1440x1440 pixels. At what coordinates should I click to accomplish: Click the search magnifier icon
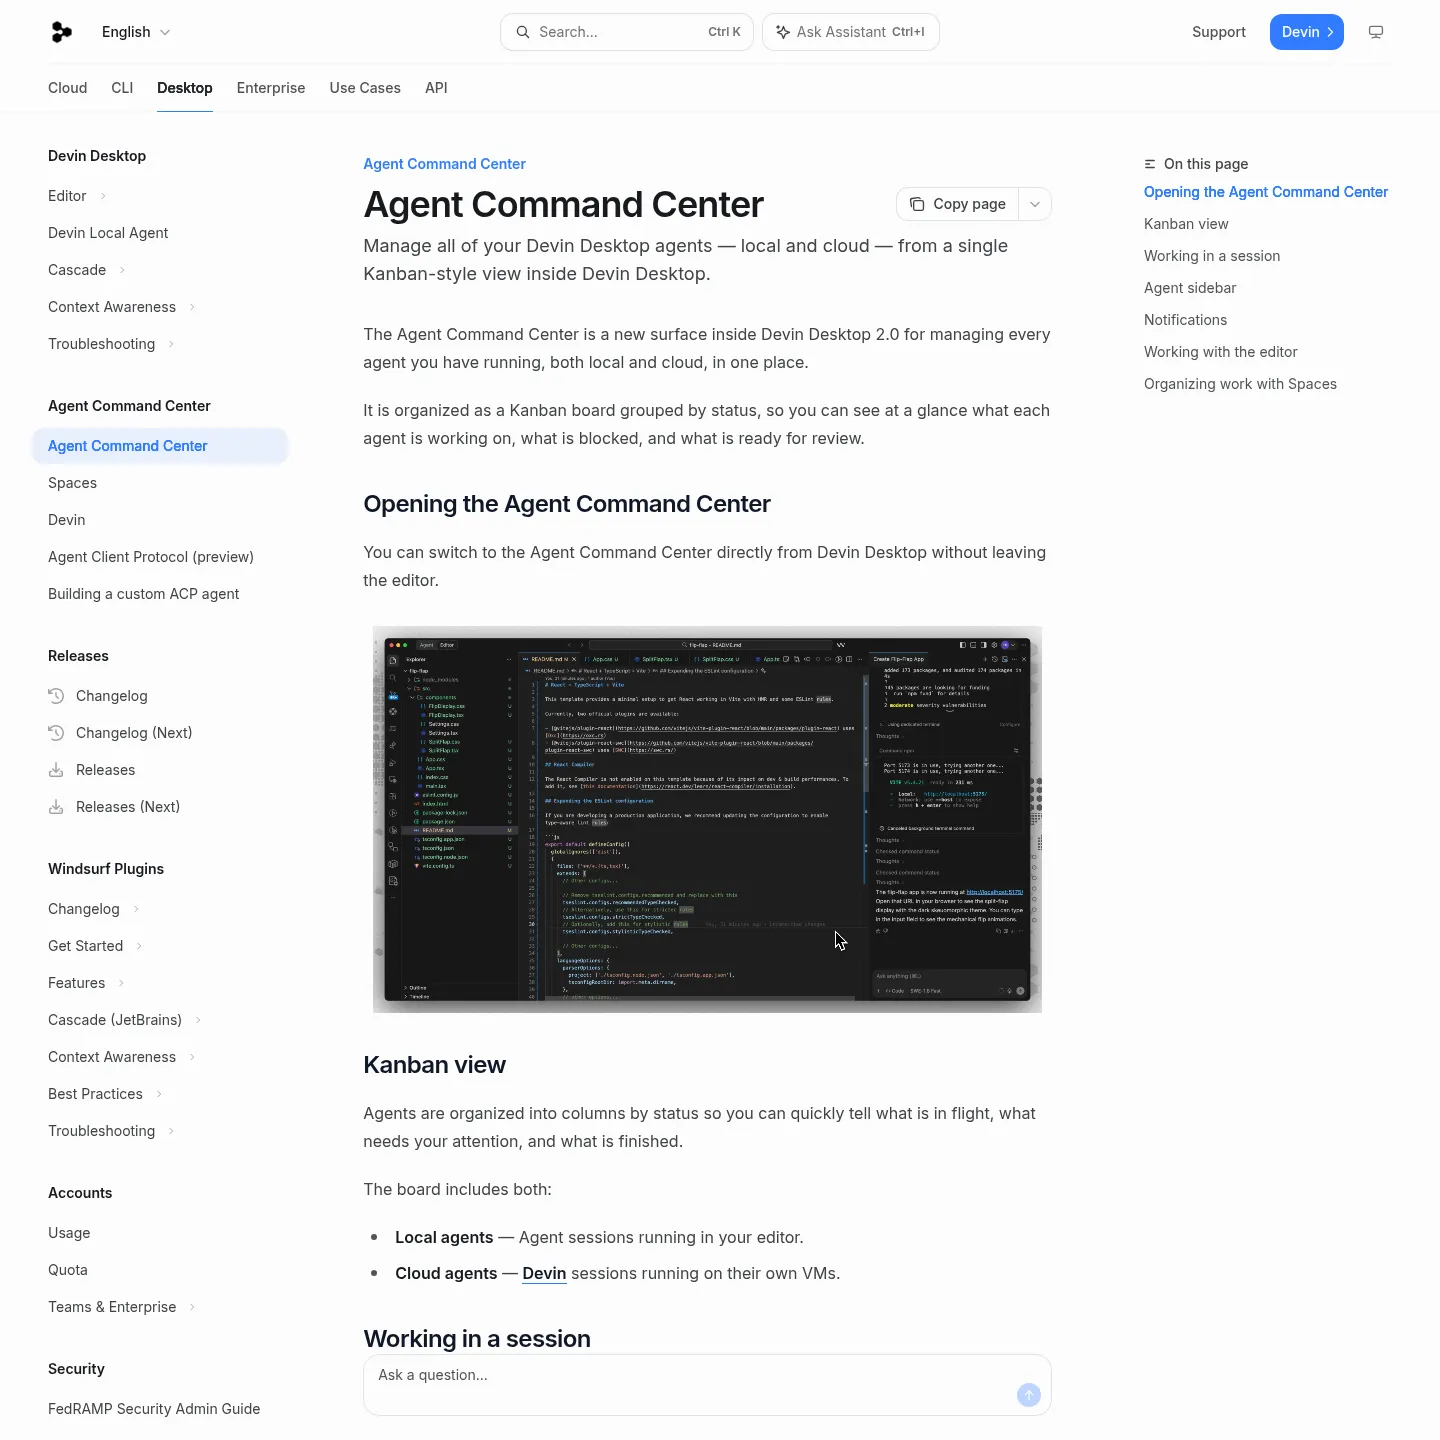pos(523,32)
